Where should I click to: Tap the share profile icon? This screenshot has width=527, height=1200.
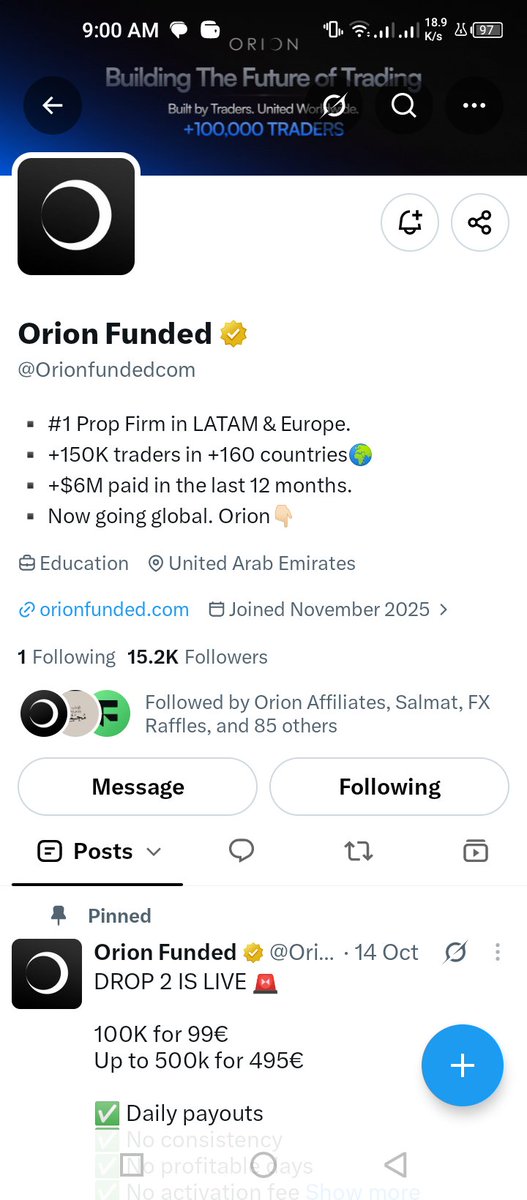pos(480,222)
